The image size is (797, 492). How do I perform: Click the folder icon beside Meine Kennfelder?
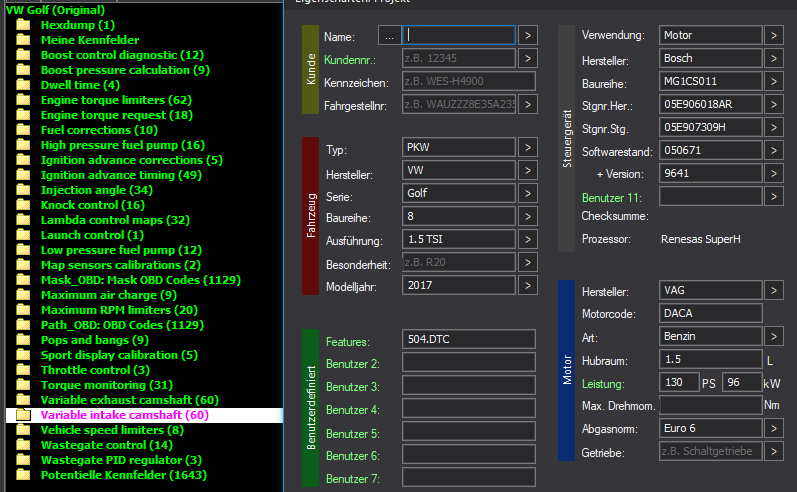(x=23, y=40)
